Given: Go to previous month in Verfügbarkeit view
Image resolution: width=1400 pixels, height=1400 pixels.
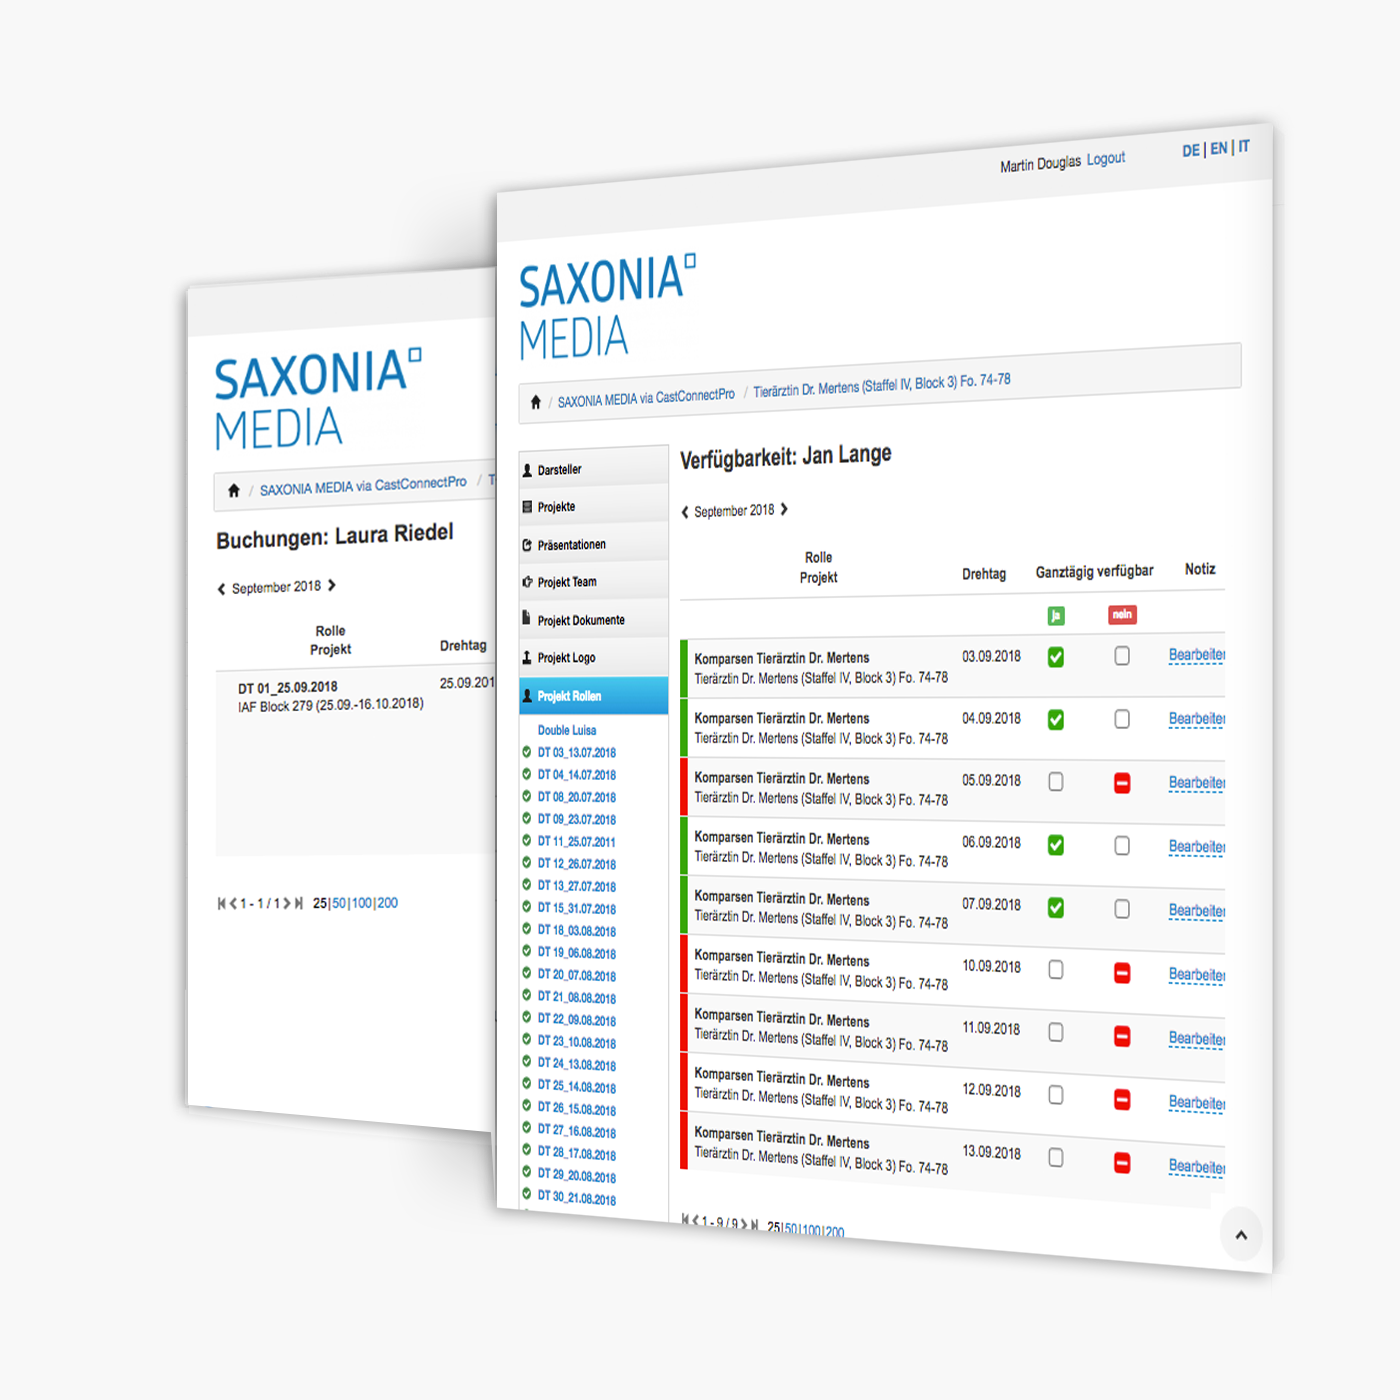Looking at the screenshot, I should pos(685,512).
